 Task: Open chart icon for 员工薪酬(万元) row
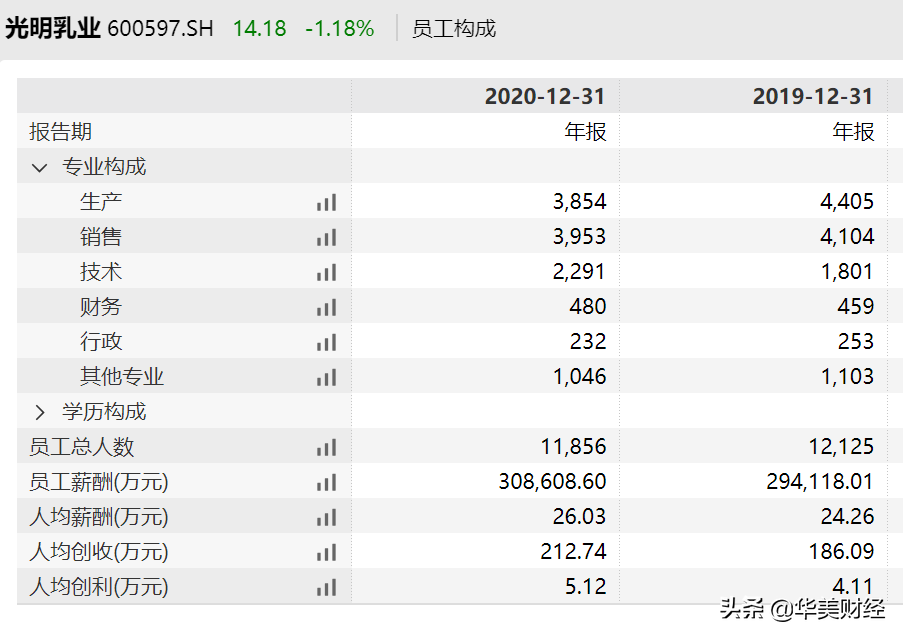coord(327,483)
